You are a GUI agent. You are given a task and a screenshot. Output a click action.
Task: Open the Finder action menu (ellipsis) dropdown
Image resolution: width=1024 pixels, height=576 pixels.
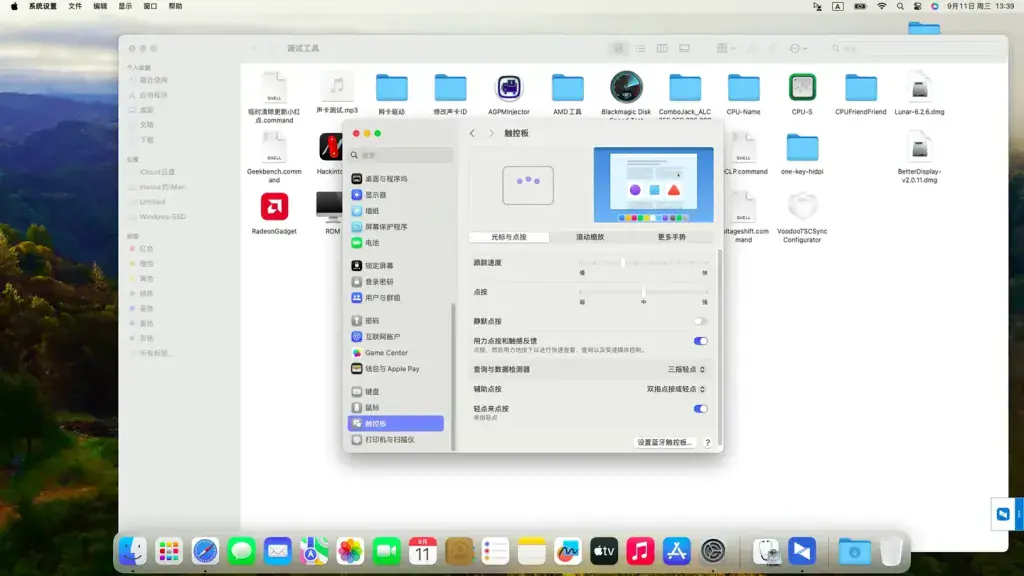798,48
